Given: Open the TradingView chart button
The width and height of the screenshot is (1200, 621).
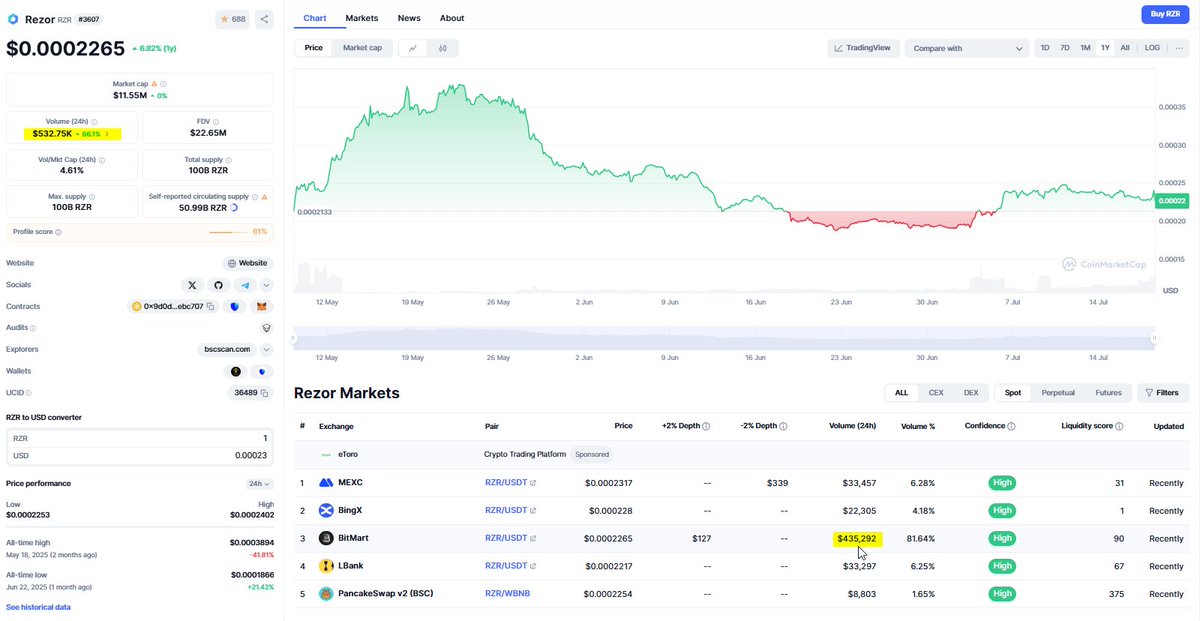Looking at the screenshot, I should (x=864, y=48).
